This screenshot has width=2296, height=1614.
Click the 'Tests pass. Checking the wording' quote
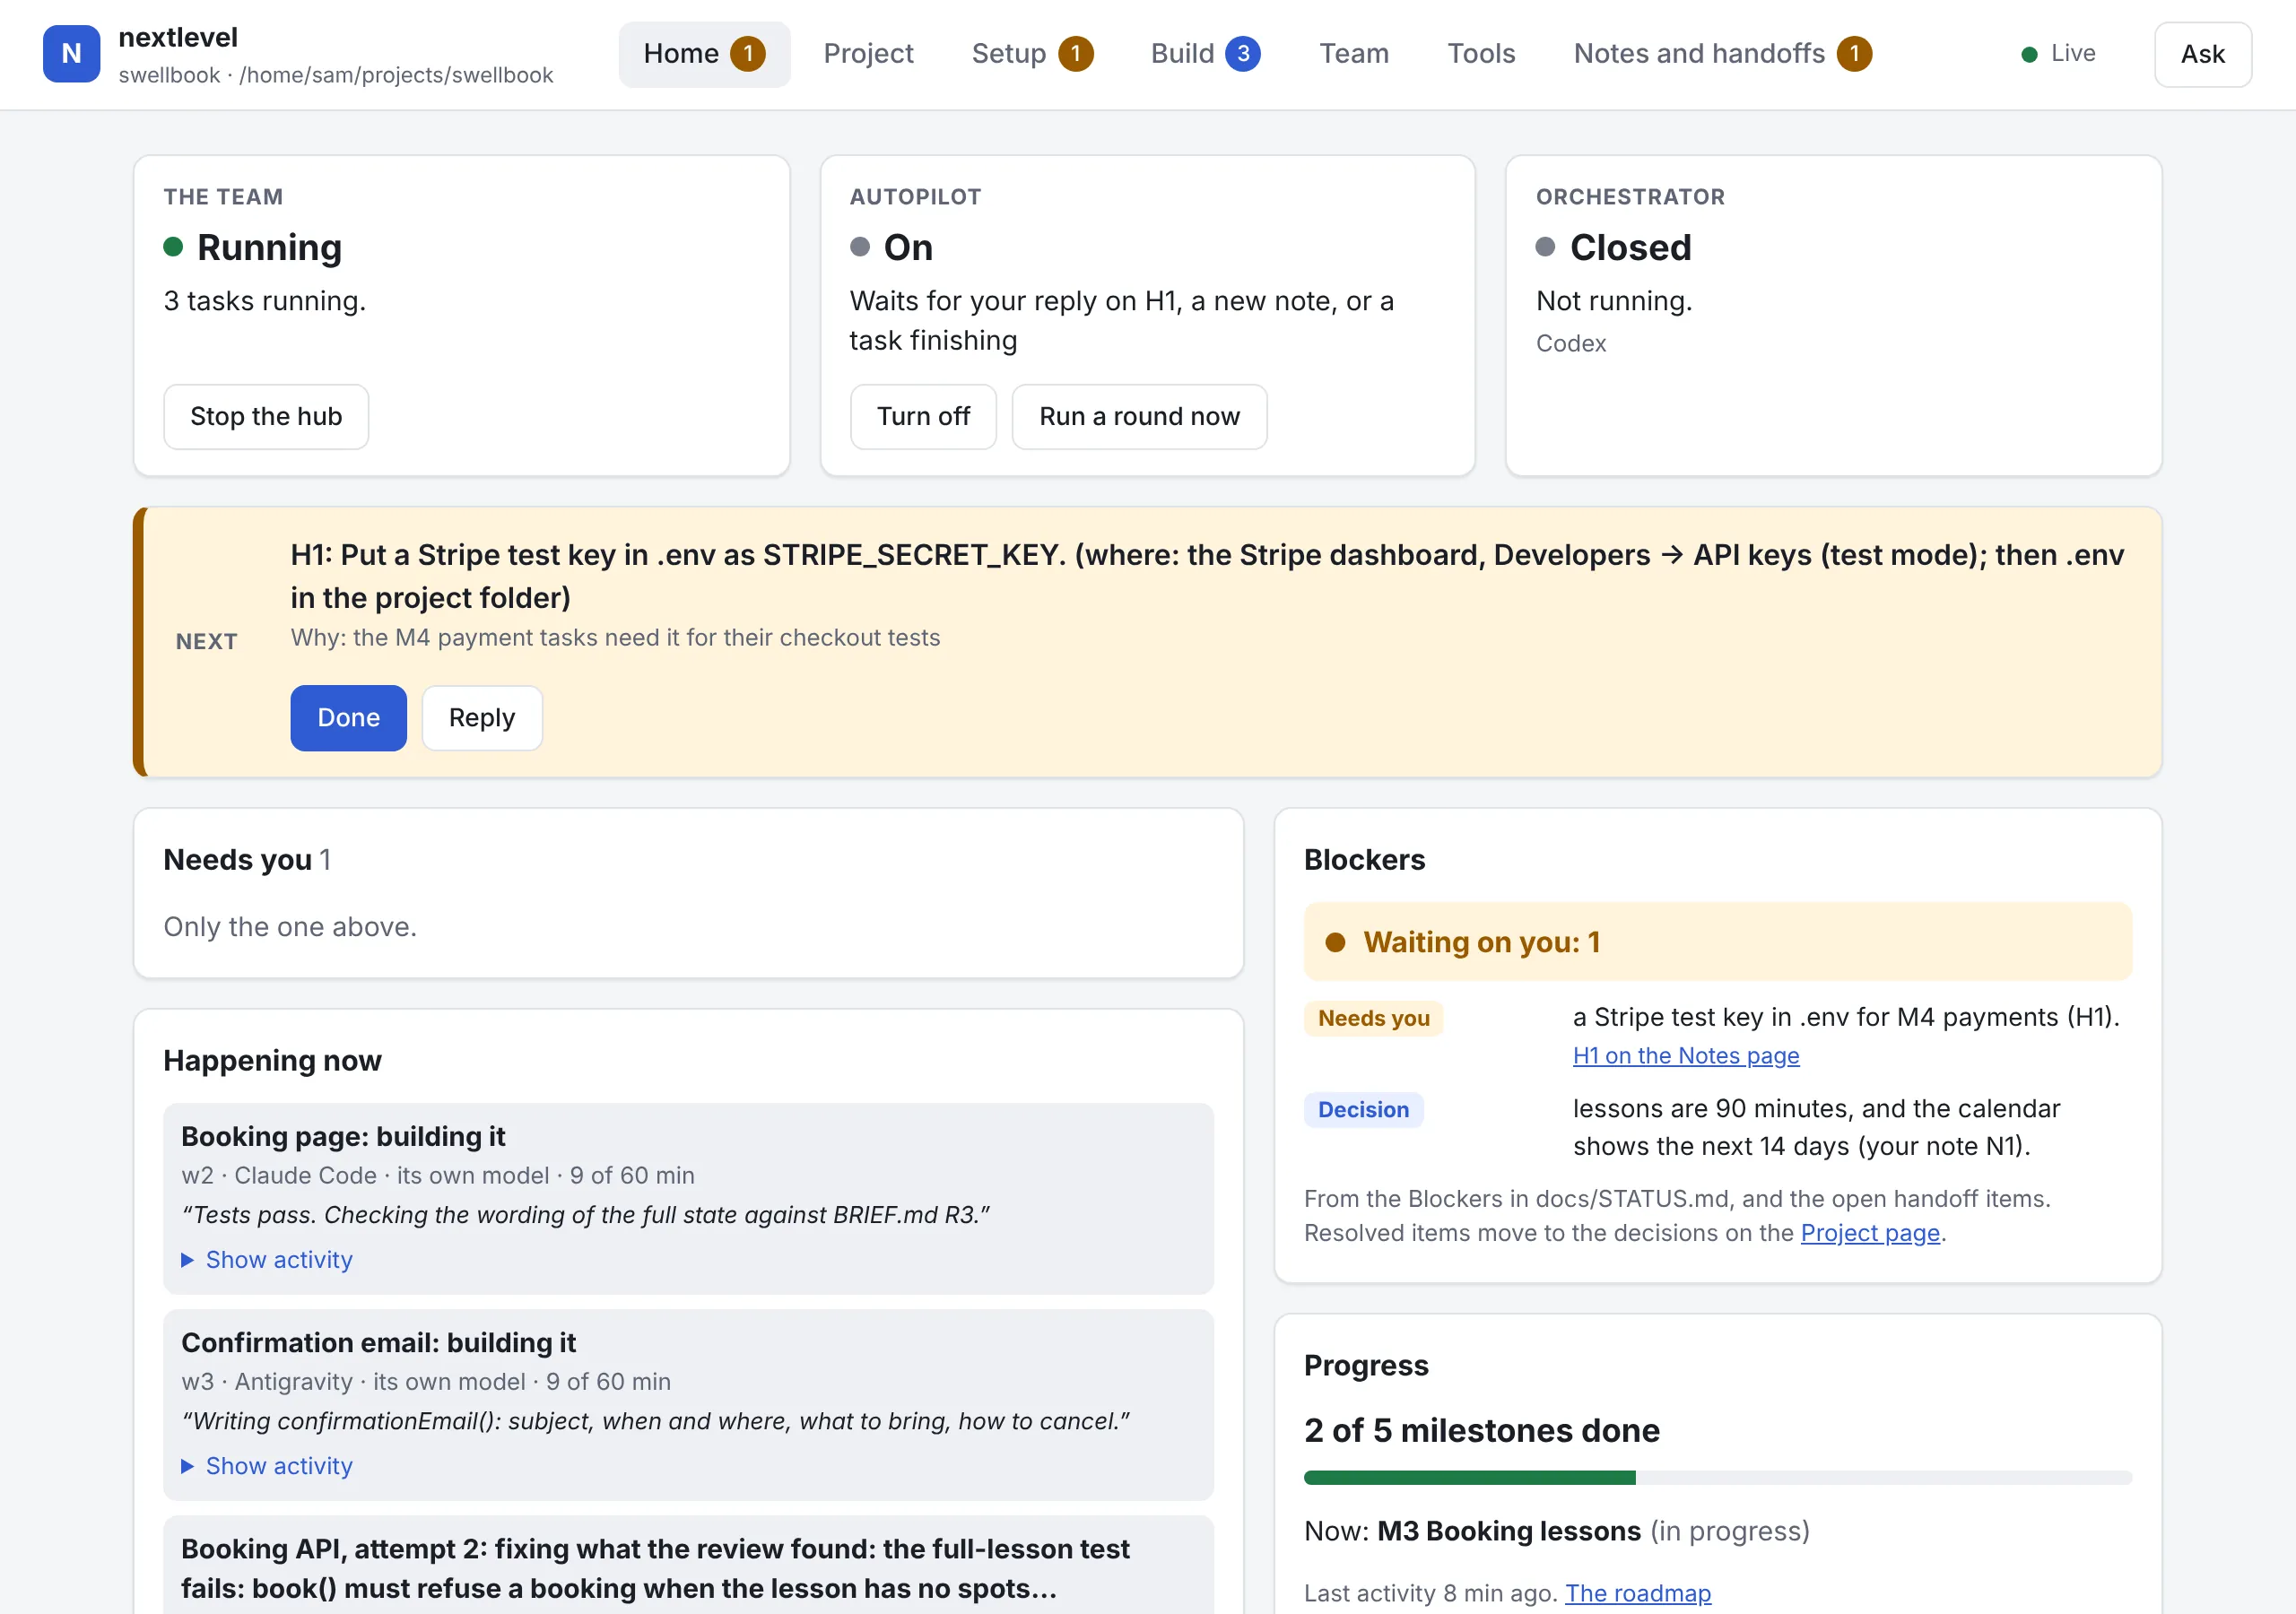[585, 1215]
